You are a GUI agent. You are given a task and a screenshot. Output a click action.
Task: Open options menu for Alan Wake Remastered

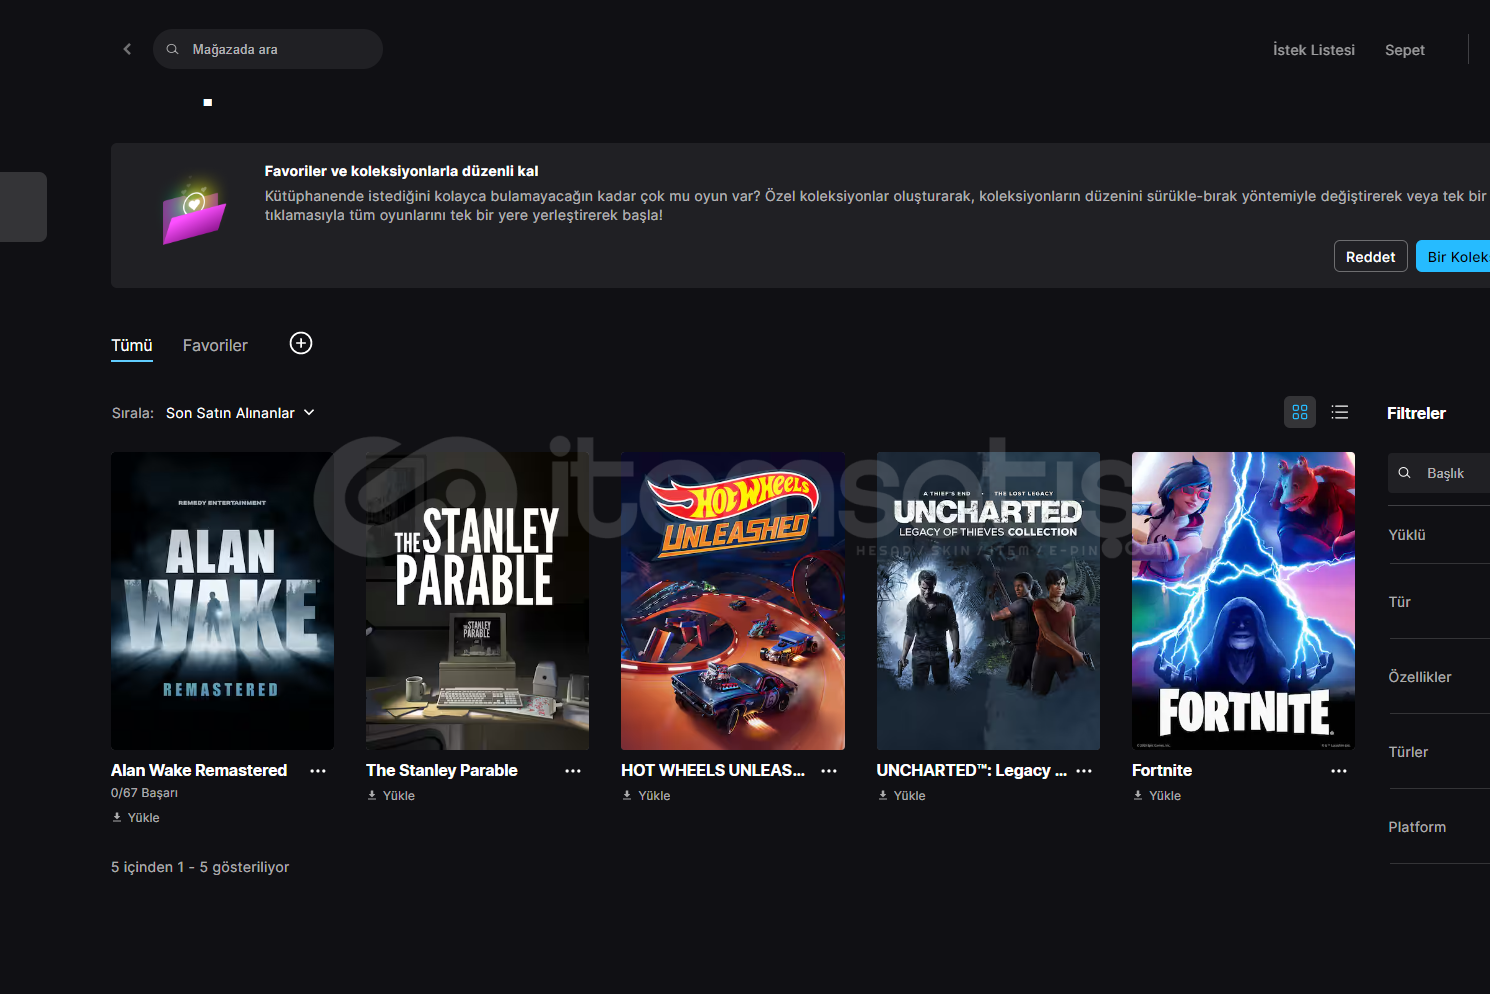pyautogui.click(x=318, y=771)
